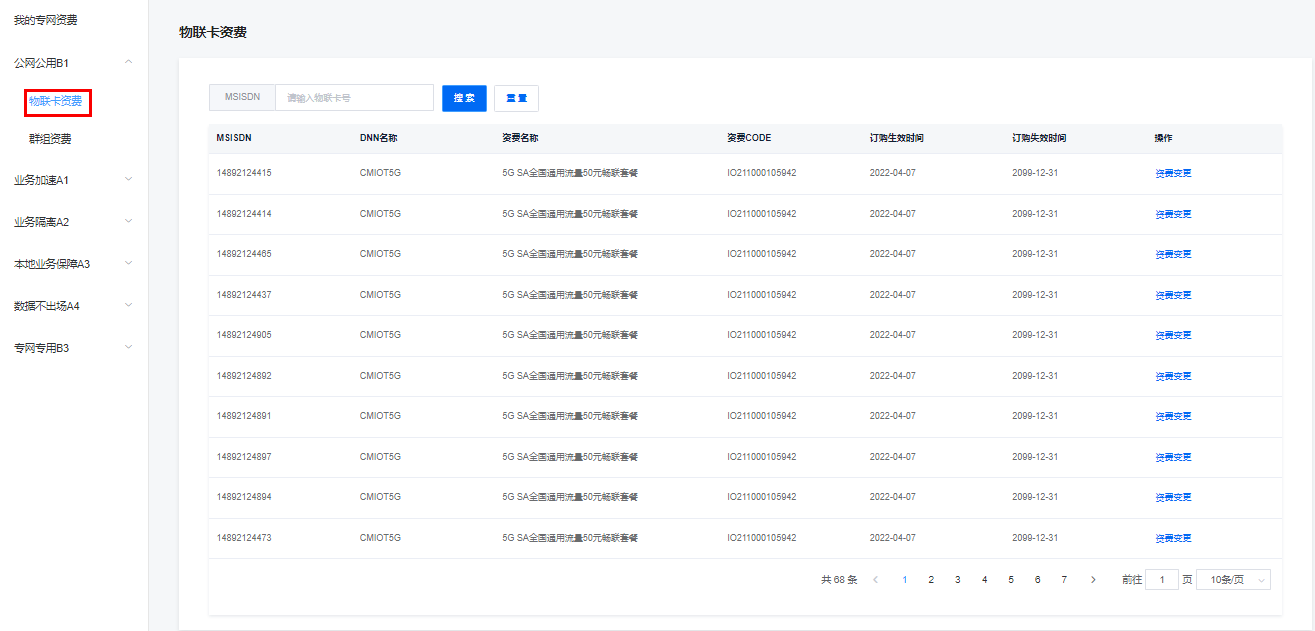Click the previous page arrow icon
The image size is (1315, 631).
click(x=876, y=580)
